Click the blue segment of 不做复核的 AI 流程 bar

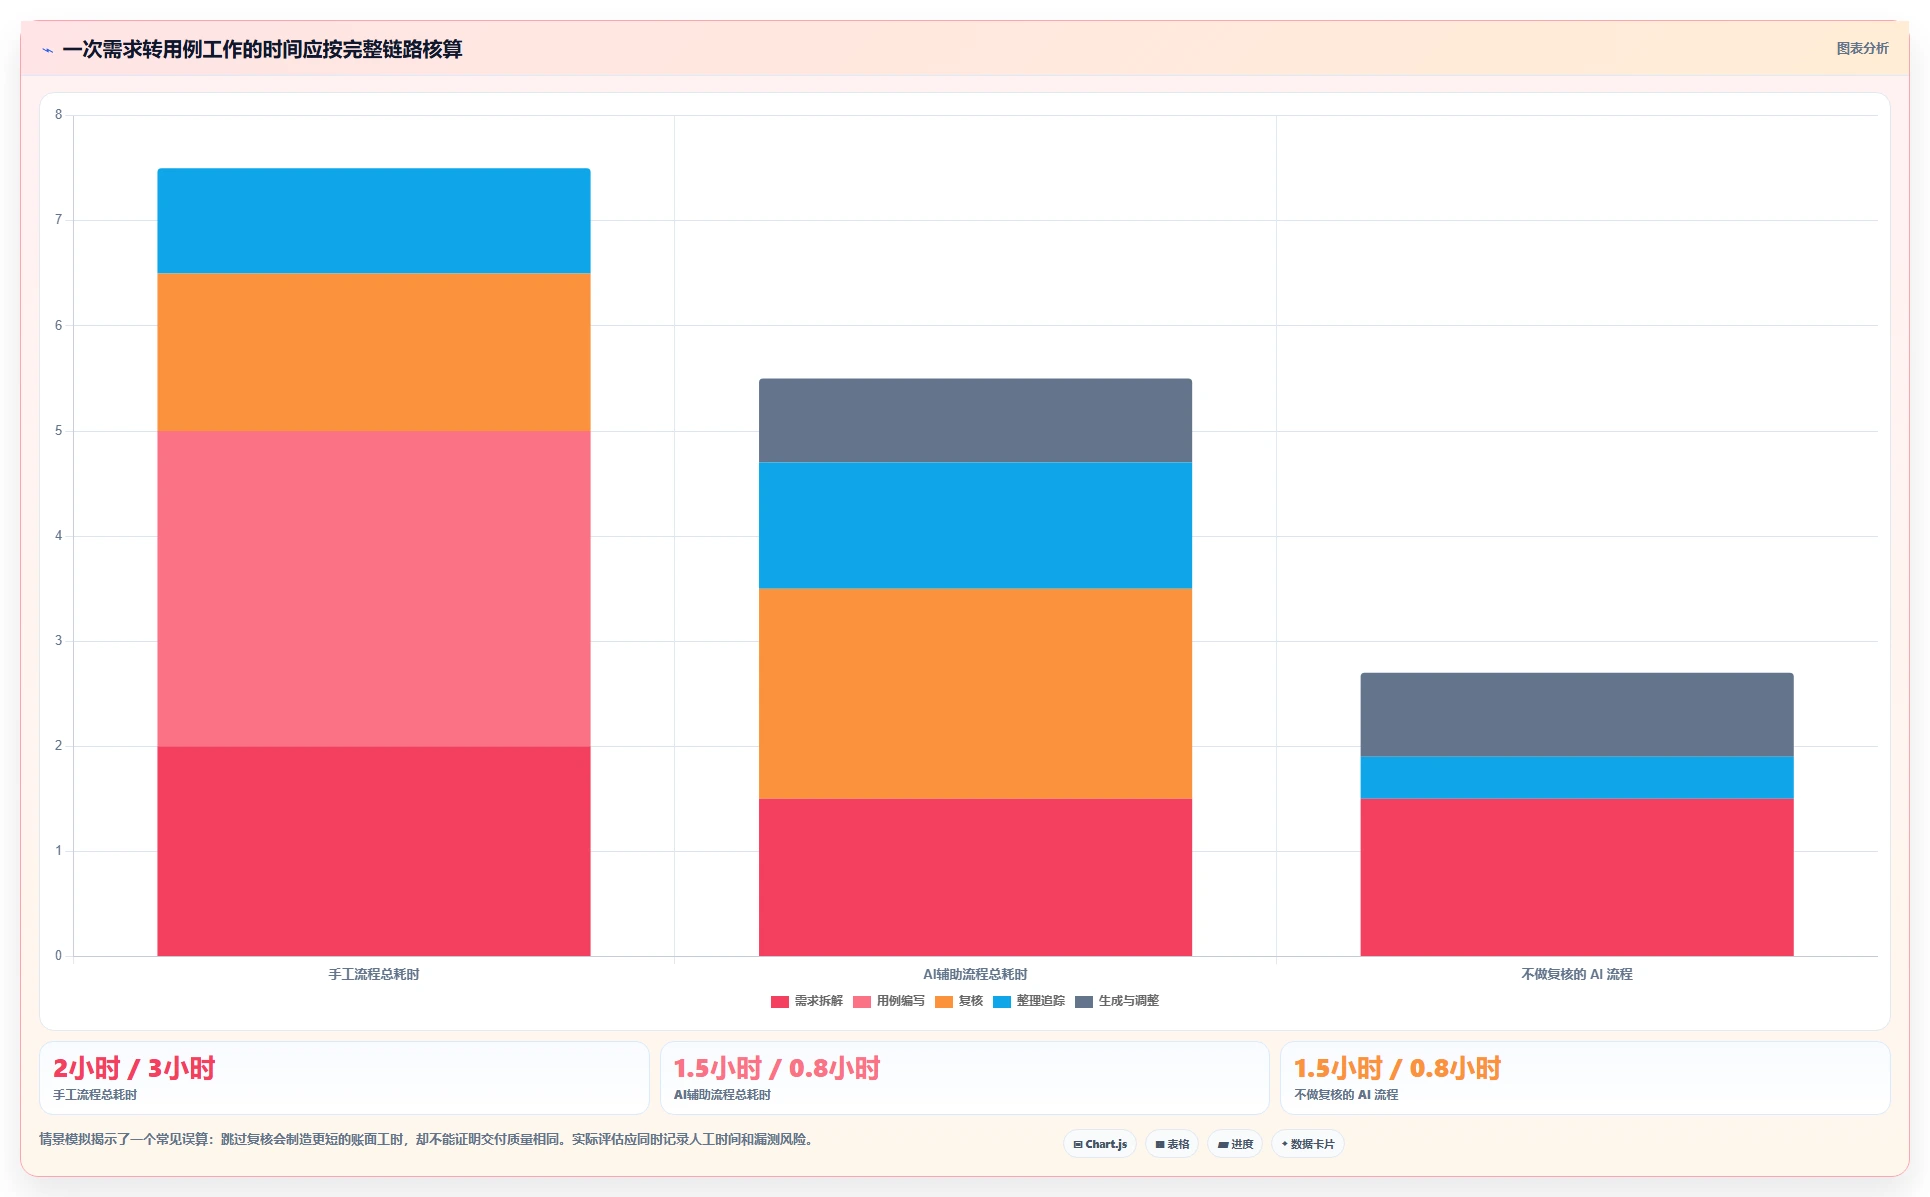(x=1577, y=777)
